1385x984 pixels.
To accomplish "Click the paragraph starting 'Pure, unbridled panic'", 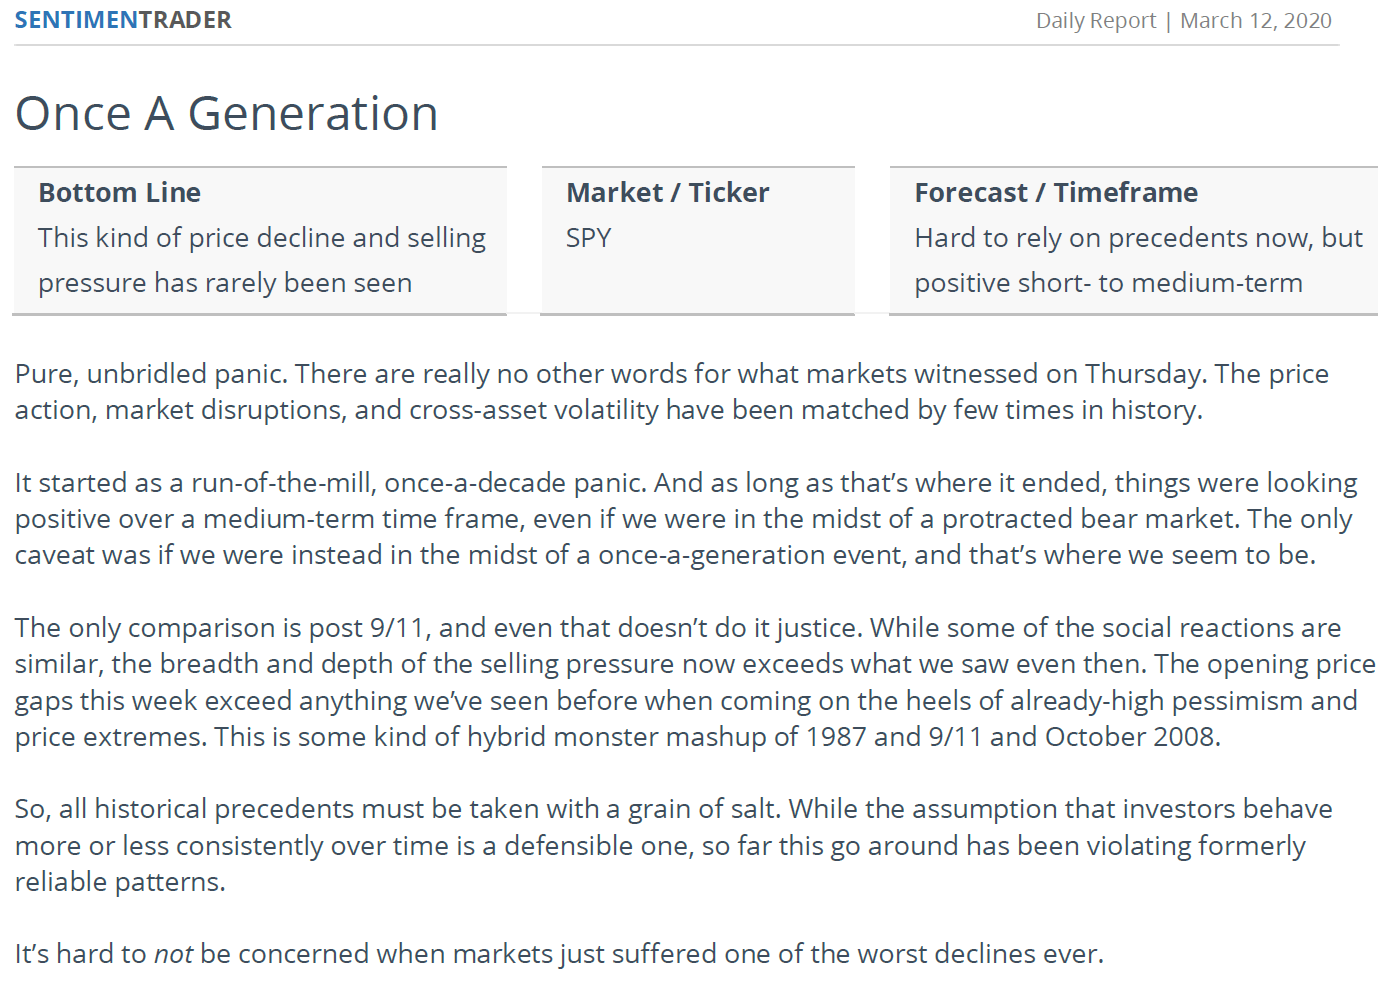I will point(672,391).
